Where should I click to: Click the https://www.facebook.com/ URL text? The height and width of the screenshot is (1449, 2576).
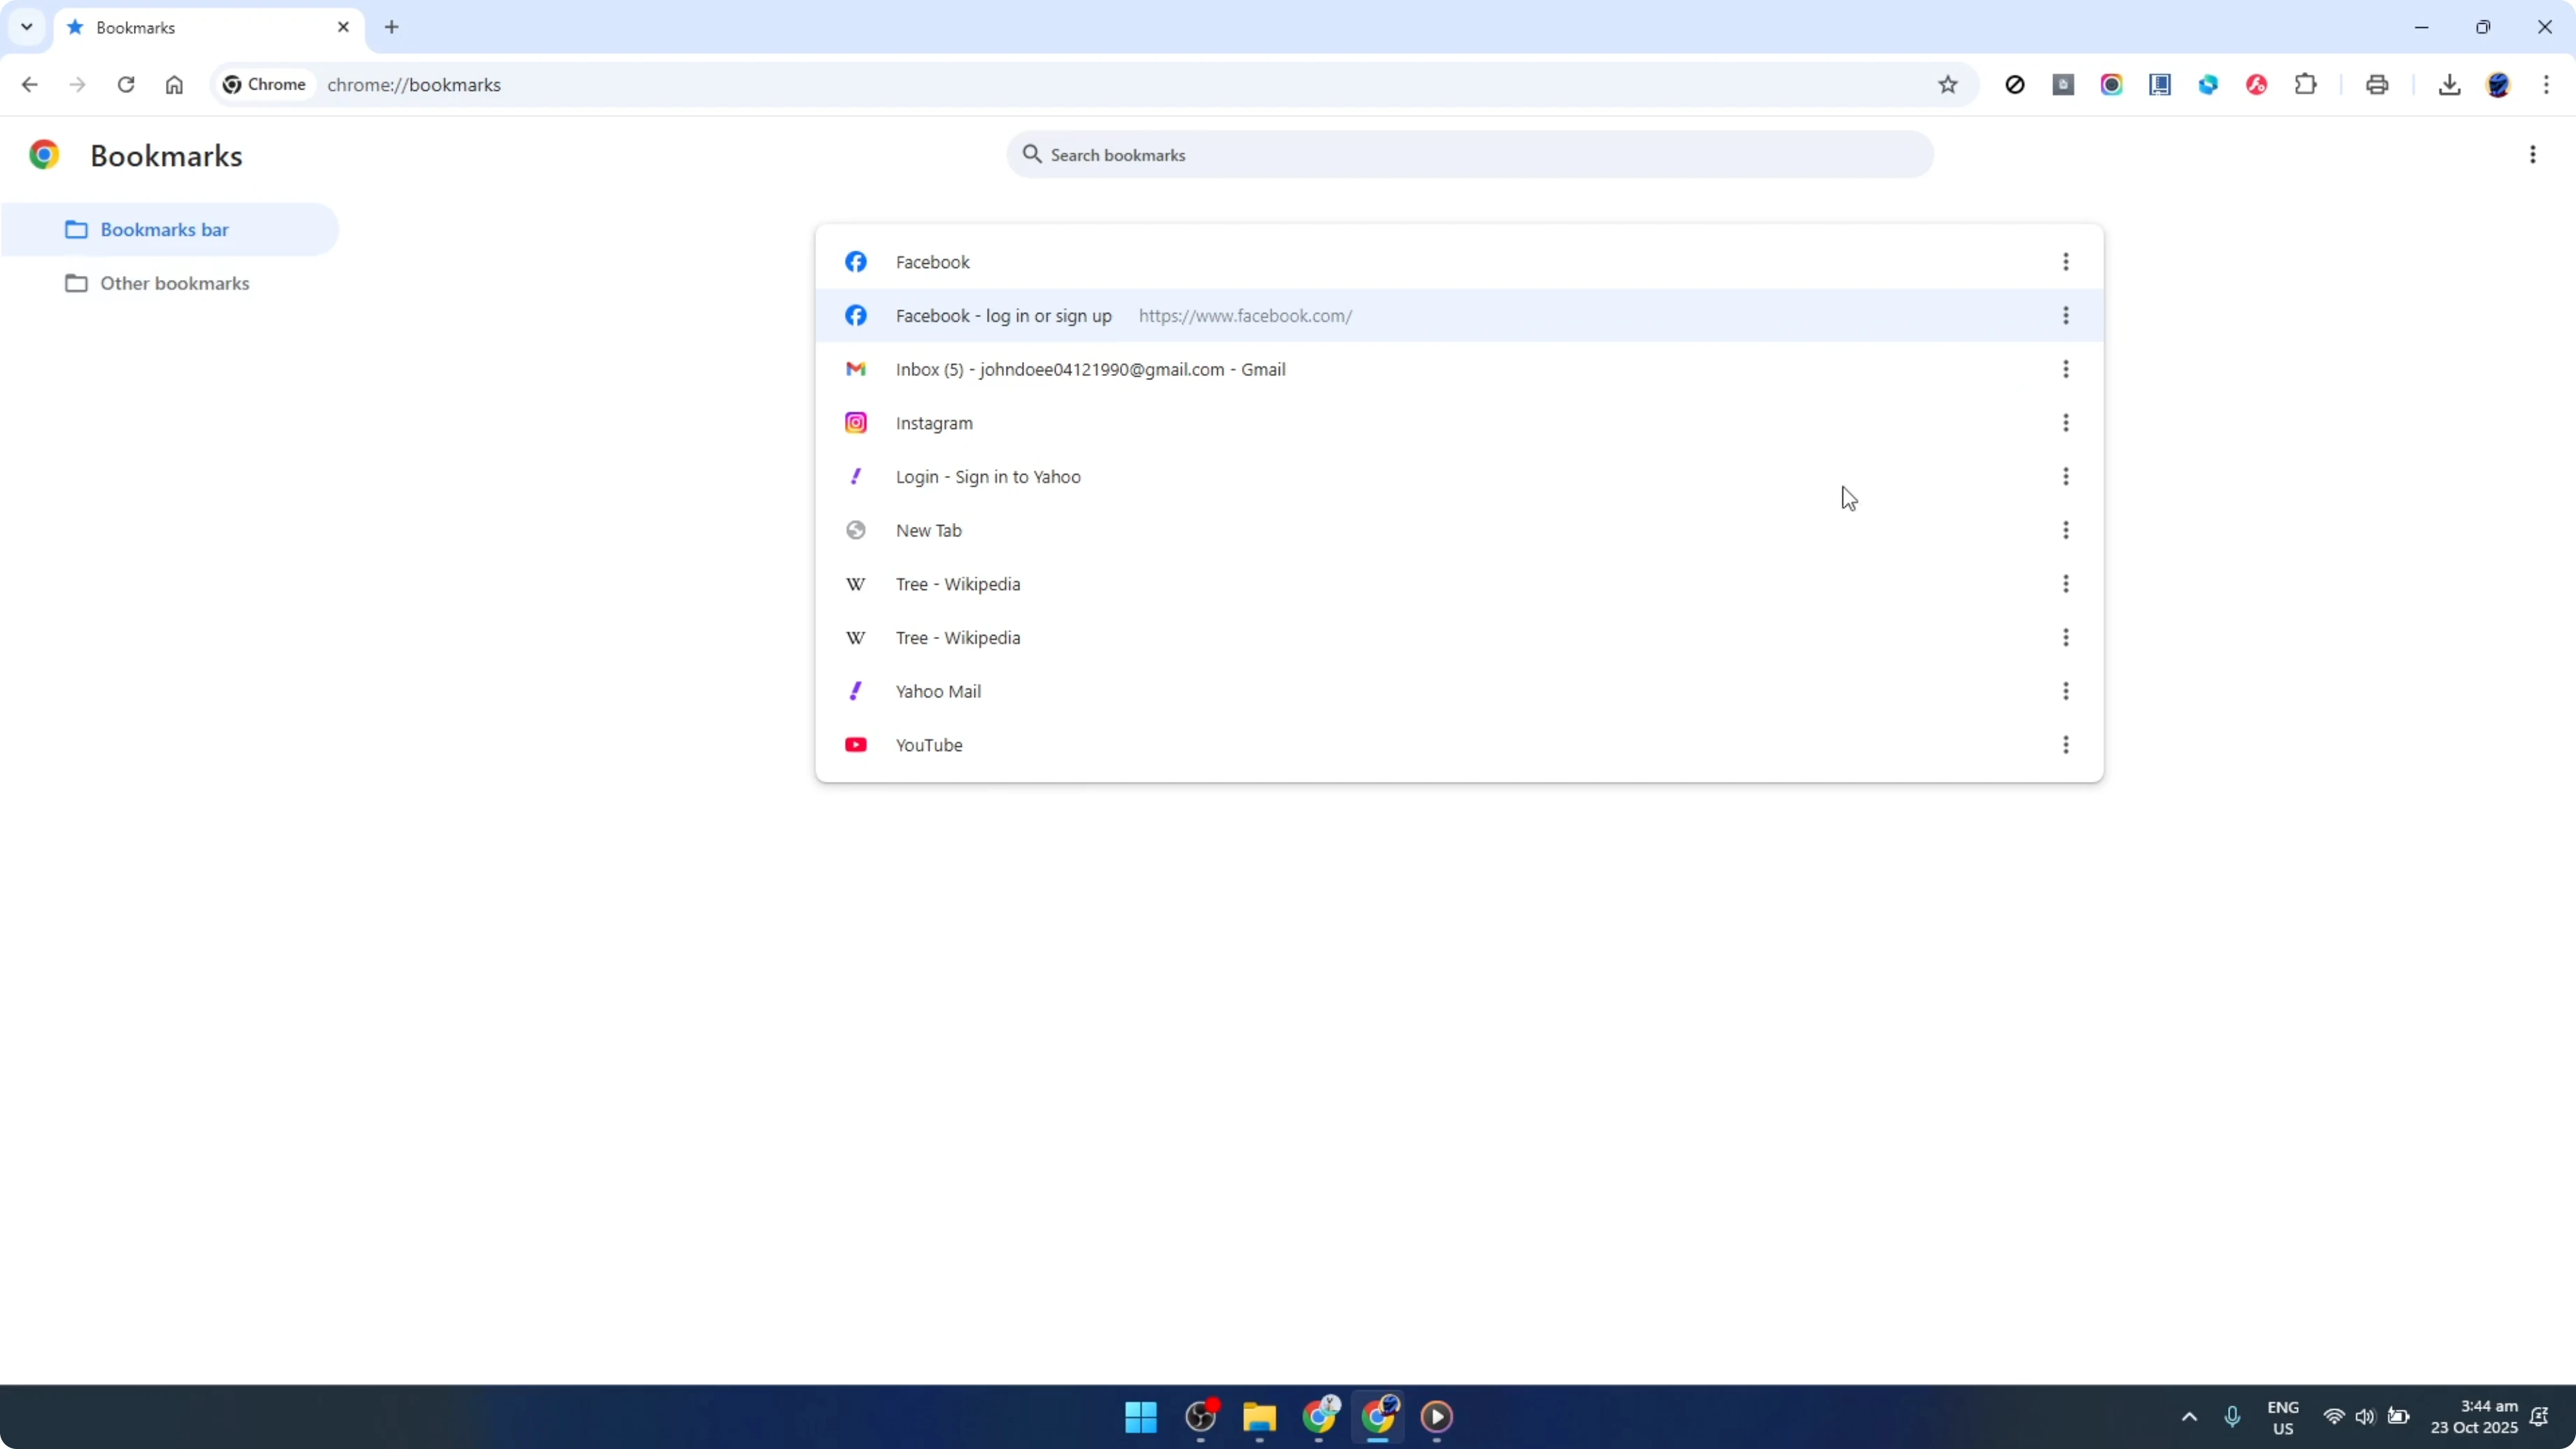(1245, 316)
